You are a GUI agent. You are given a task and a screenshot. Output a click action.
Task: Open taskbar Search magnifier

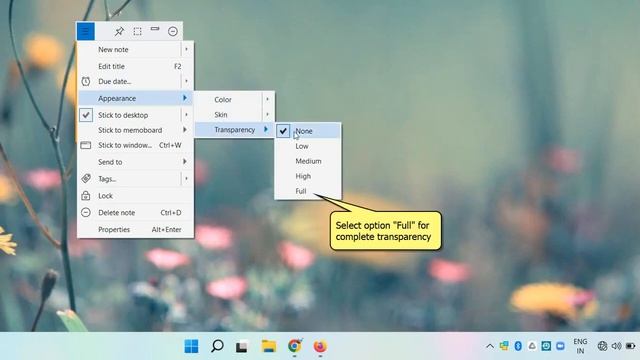click(x=217, y=346)
